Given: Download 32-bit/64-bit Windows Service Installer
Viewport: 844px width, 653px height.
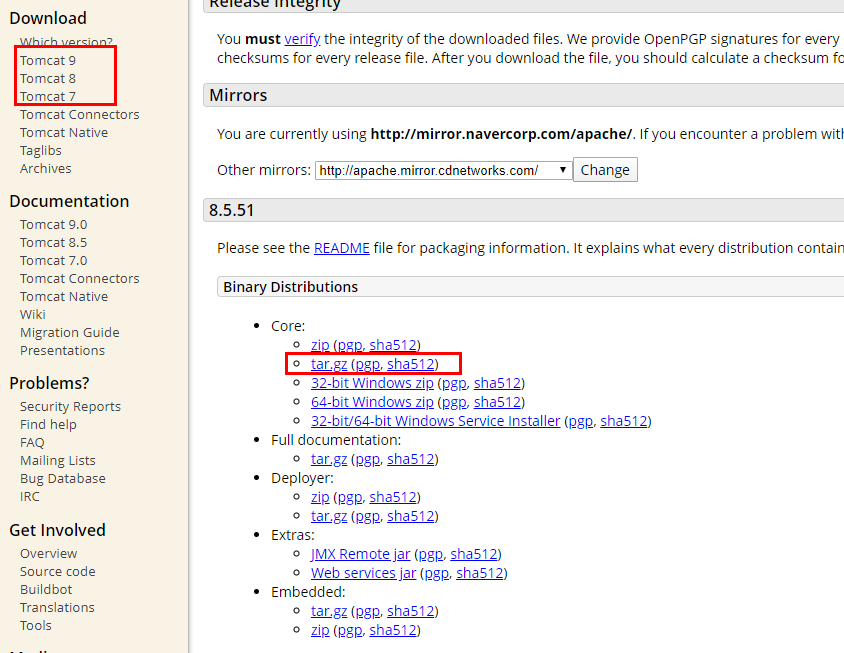Looking at the screenshot, I should 435,421.
